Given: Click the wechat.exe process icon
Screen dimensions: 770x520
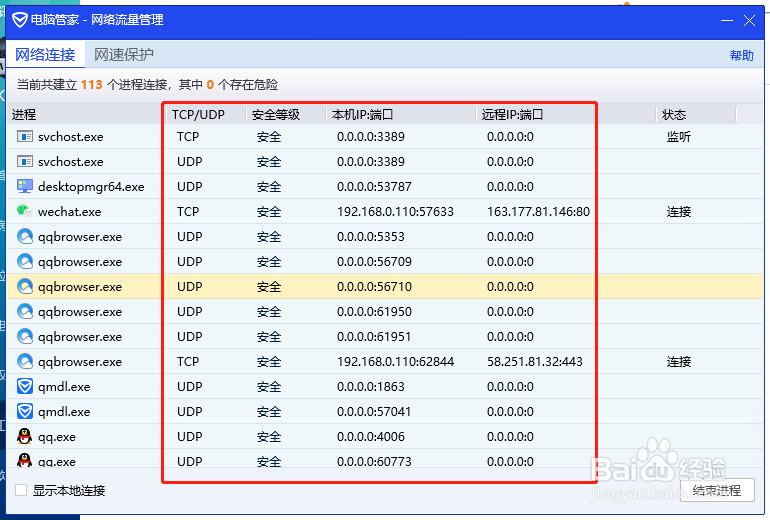Looking at the screenshot, I should 25,211.
